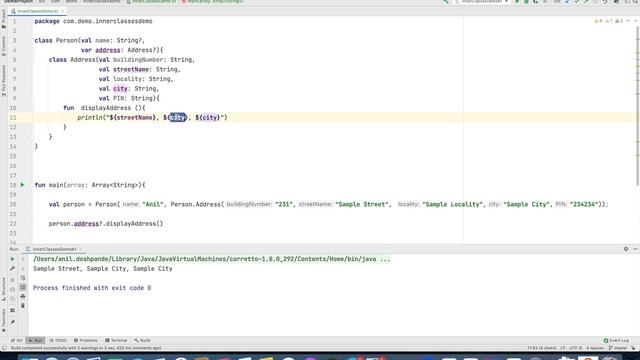Click the git branch master in status bar
The width and height of the screenshot is (640, 360).
point(619,348)
